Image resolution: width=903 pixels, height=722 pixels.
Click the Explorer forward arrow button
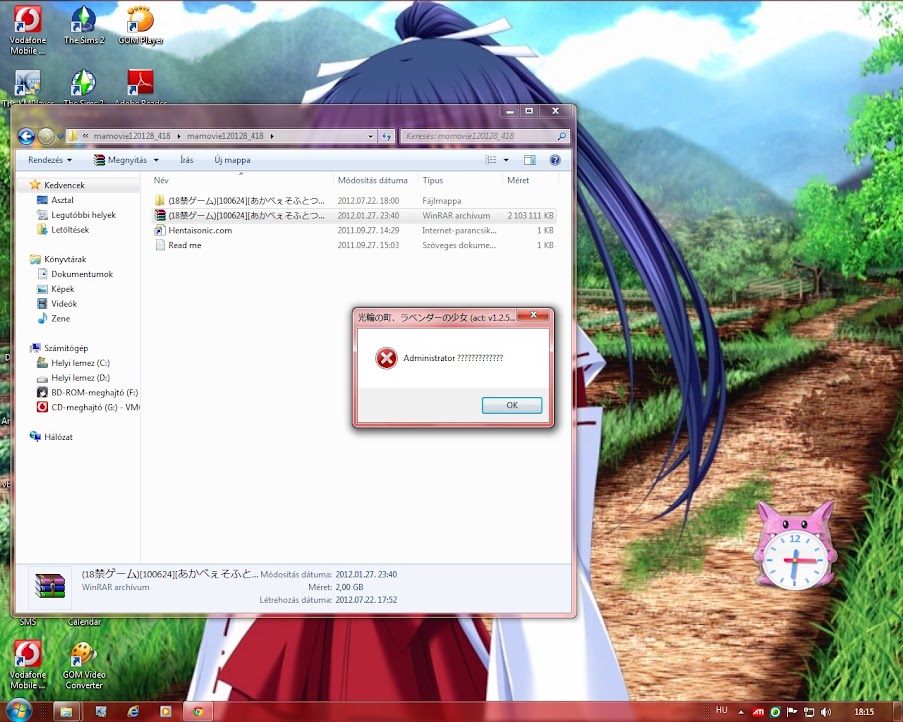tap(46, 136)
